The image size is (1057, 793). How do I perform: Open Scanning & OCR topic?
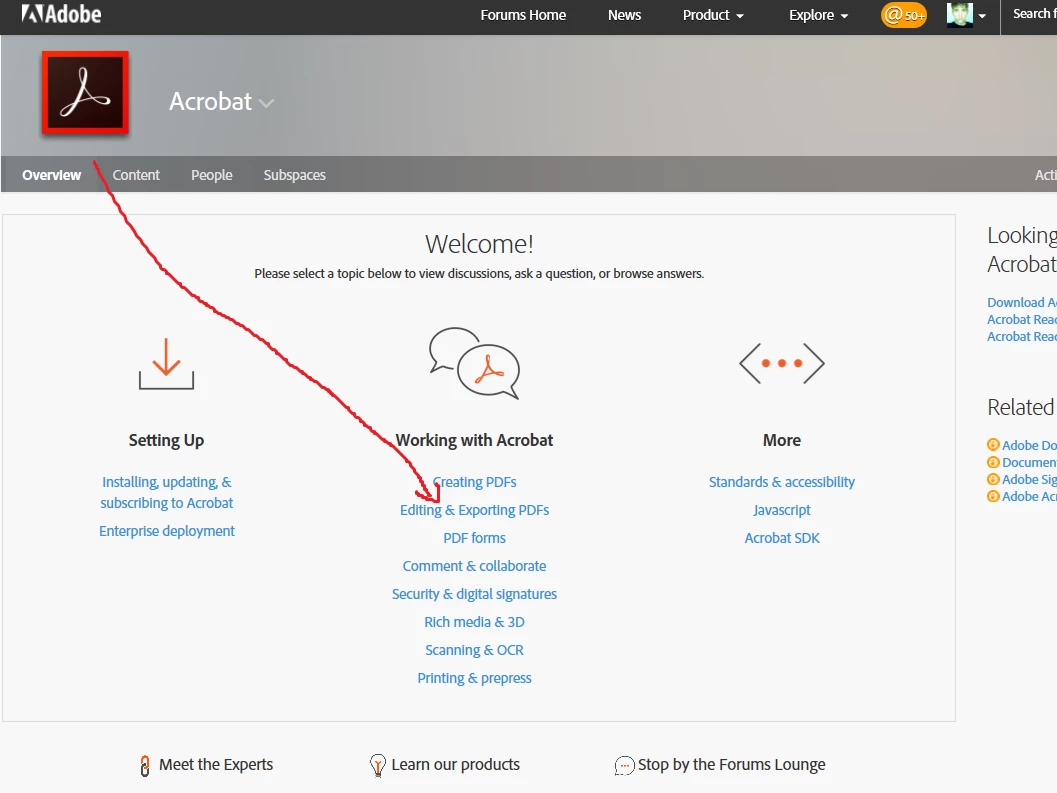475,650
